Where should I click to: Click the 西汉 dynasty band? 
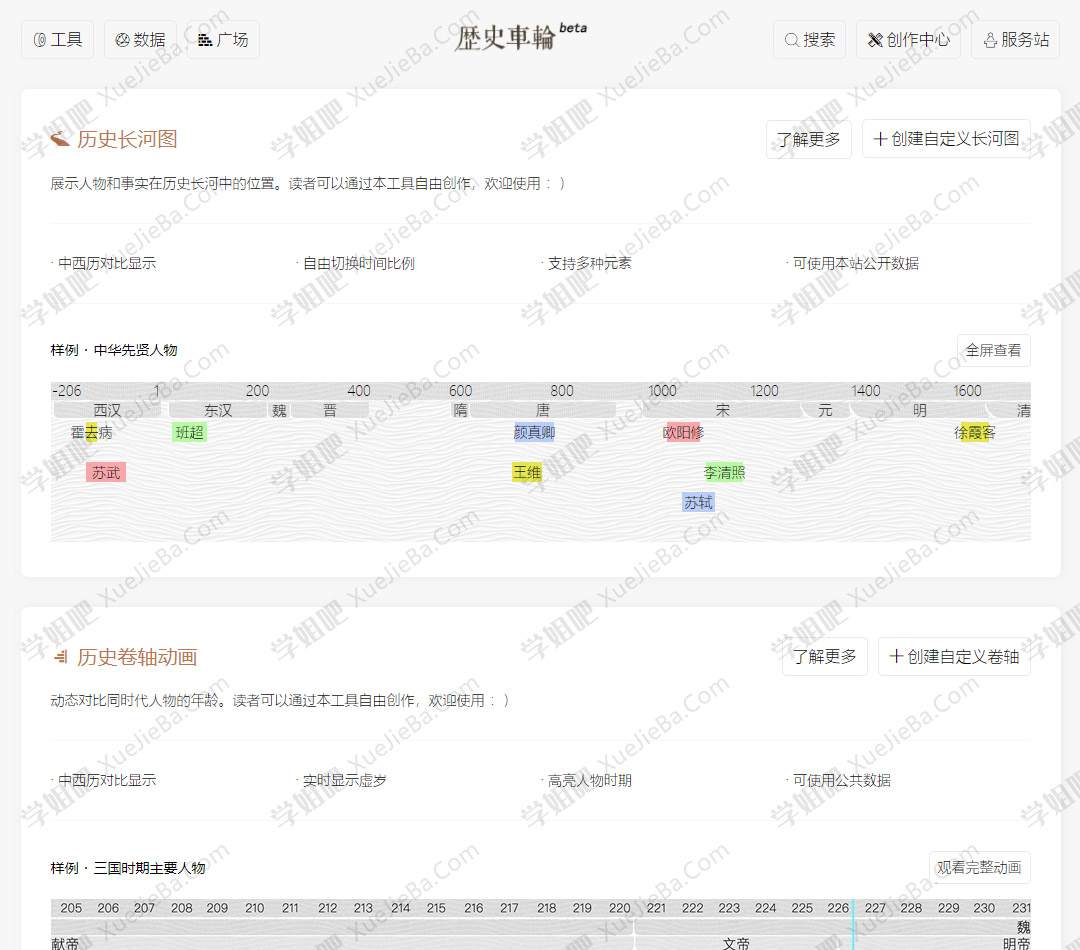click(x=107, y=411)
